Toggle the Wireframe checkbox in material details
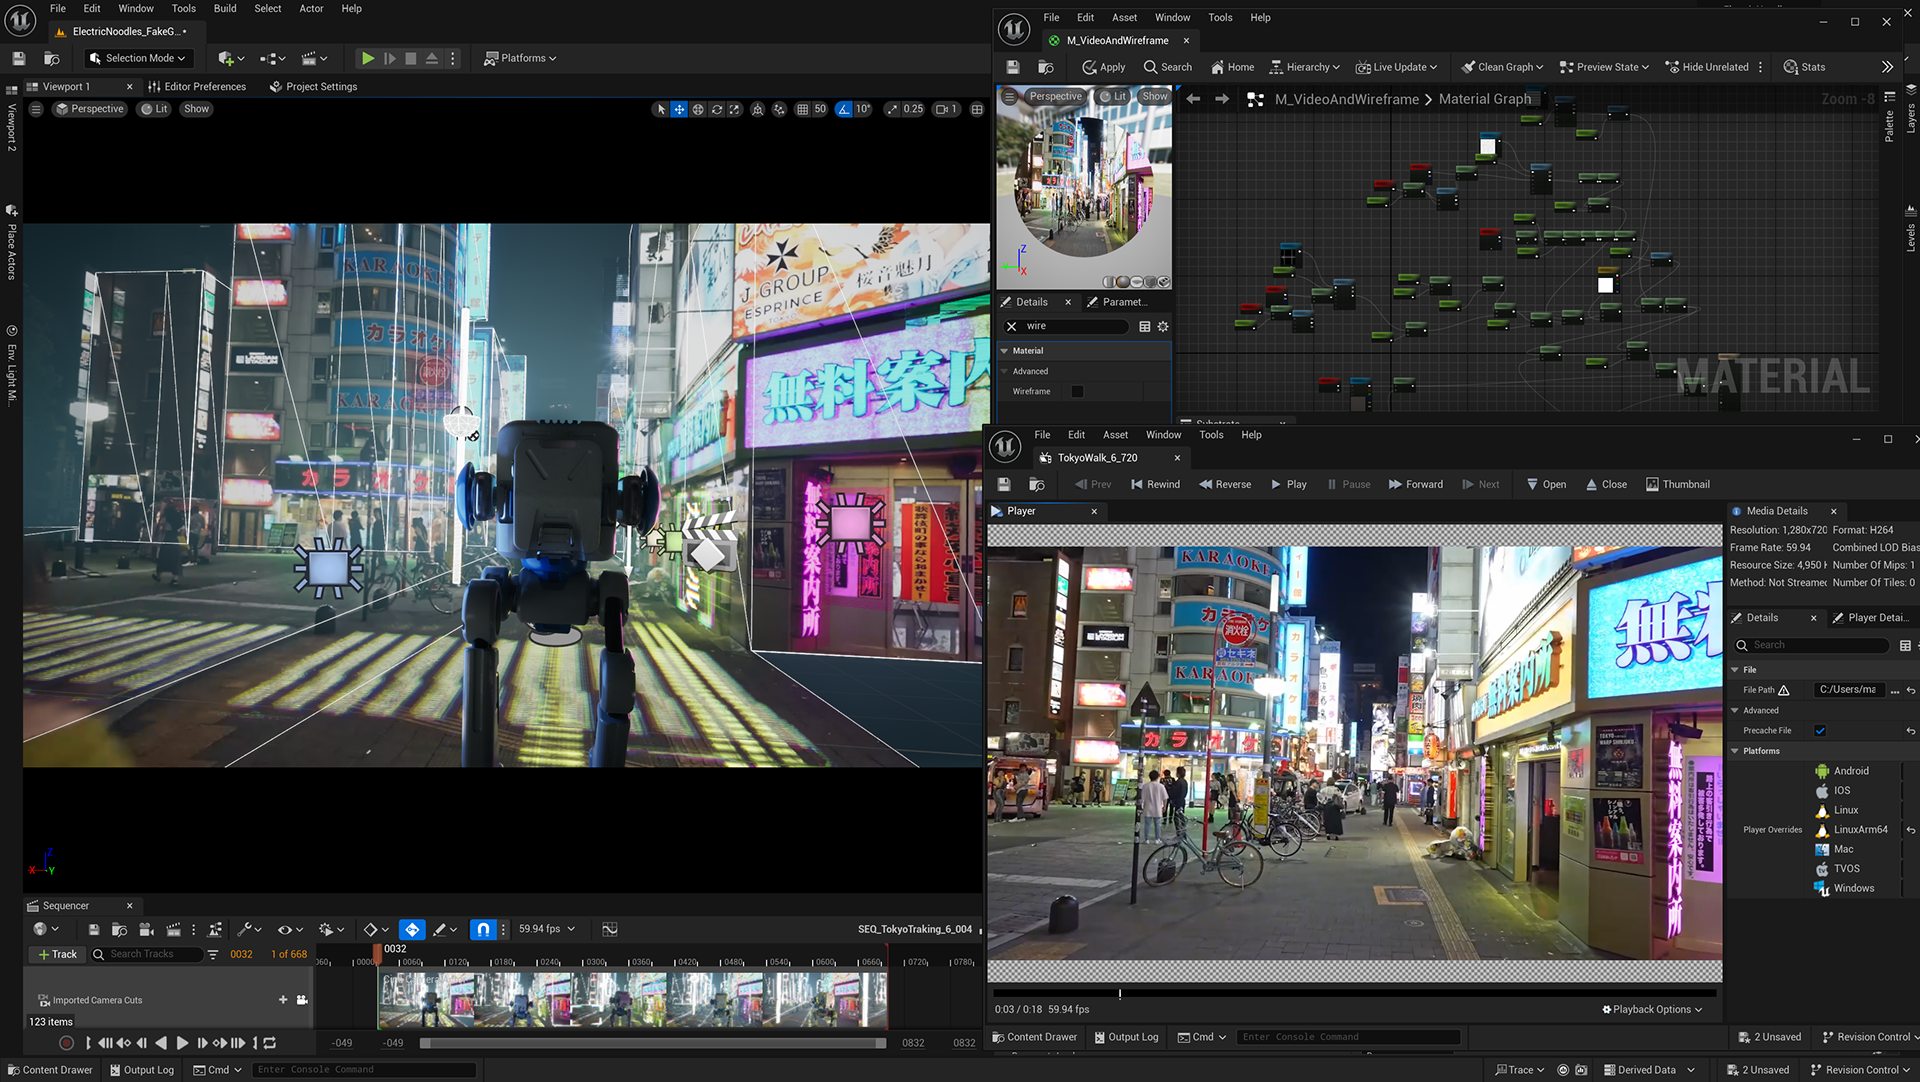This screenshot has height=1082, width=1920. coord(1077,391)
